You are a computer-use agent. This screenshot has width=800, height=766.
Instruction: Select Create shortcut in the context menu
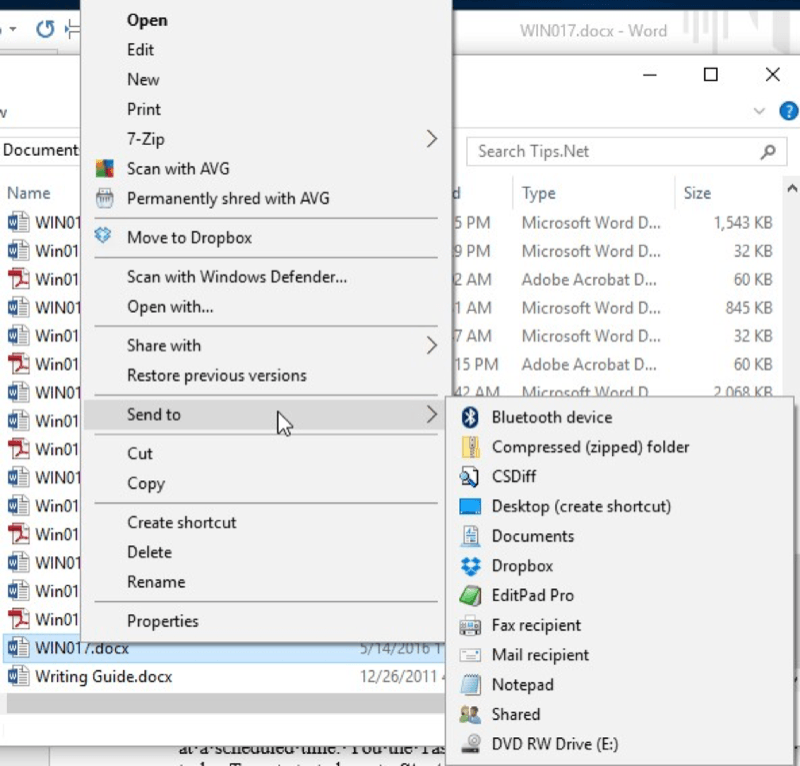[182, 523]
